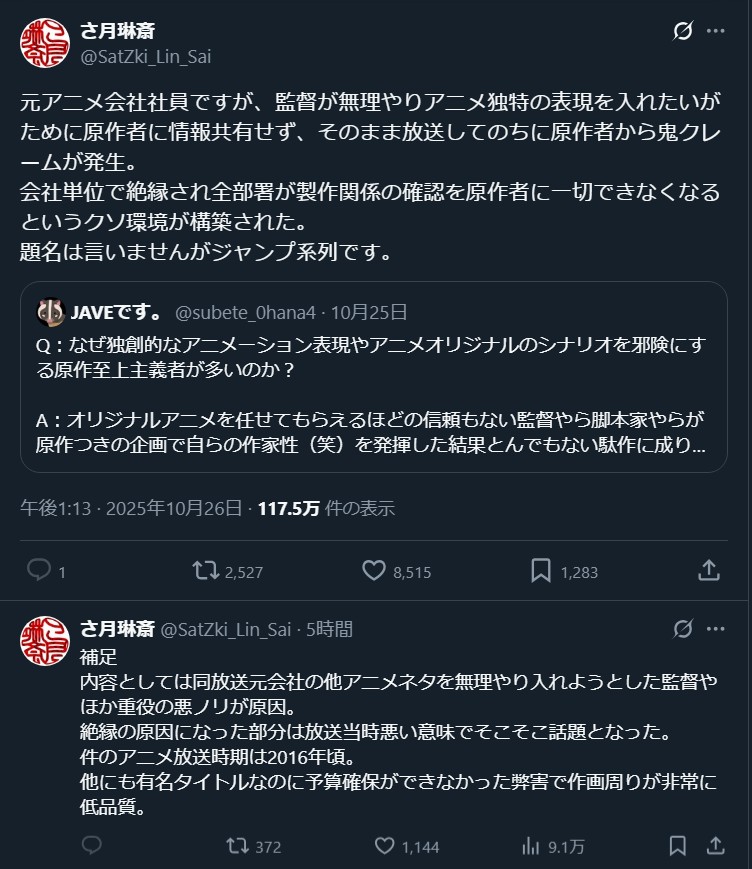Repost the follow-up tweet with 372 reposts
The height and width of the screenshot is (869, 752).
[x=237, y=846]
